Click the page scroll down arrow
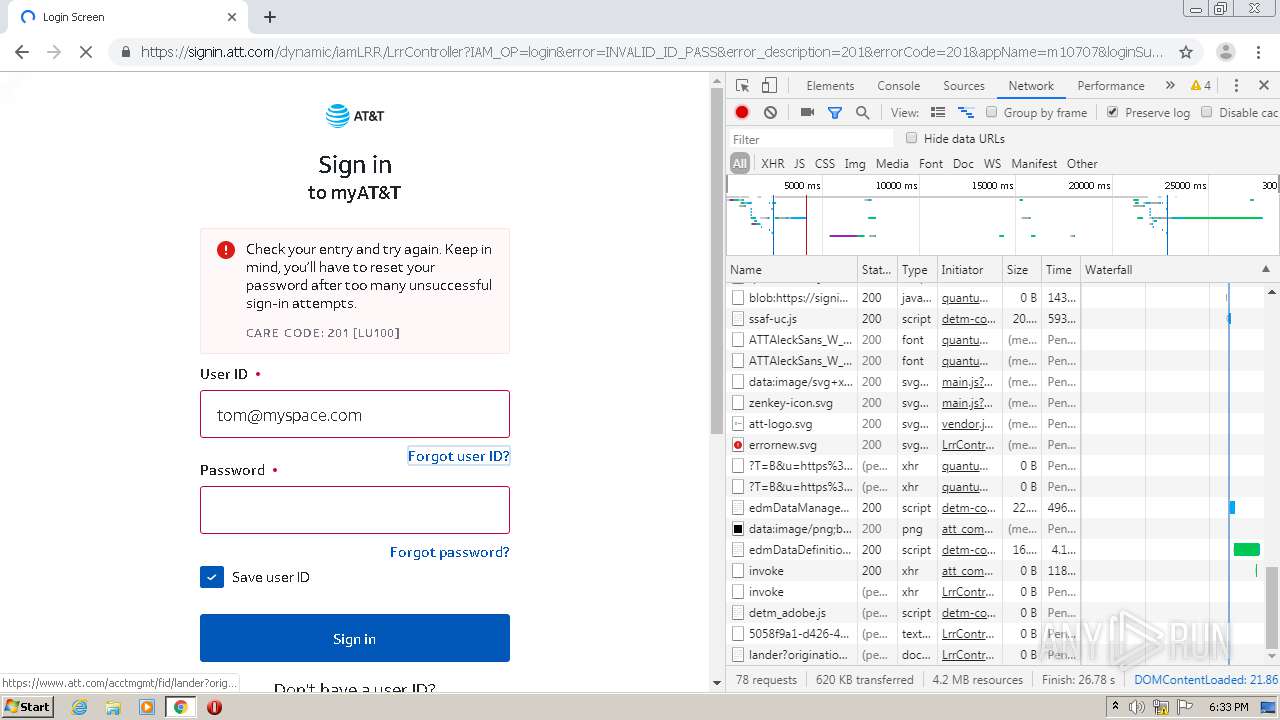1280x720 pixels. (x=716, y=683)
